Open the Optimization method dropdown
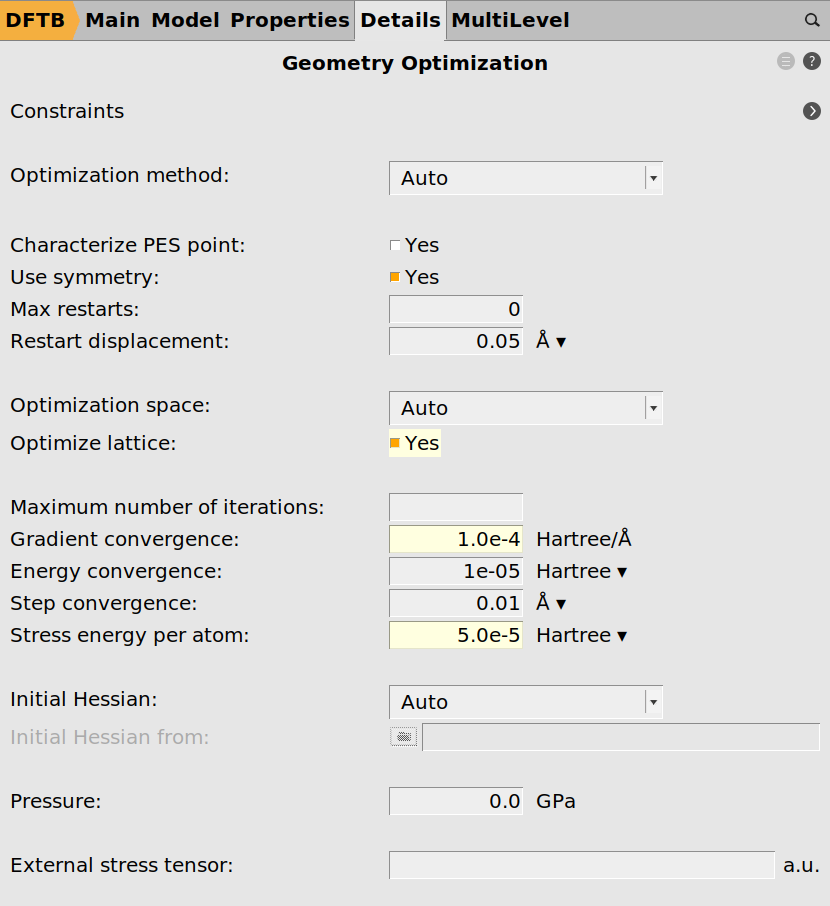The width and height of the screenshot is (830, 906). [x=525, y=178]
